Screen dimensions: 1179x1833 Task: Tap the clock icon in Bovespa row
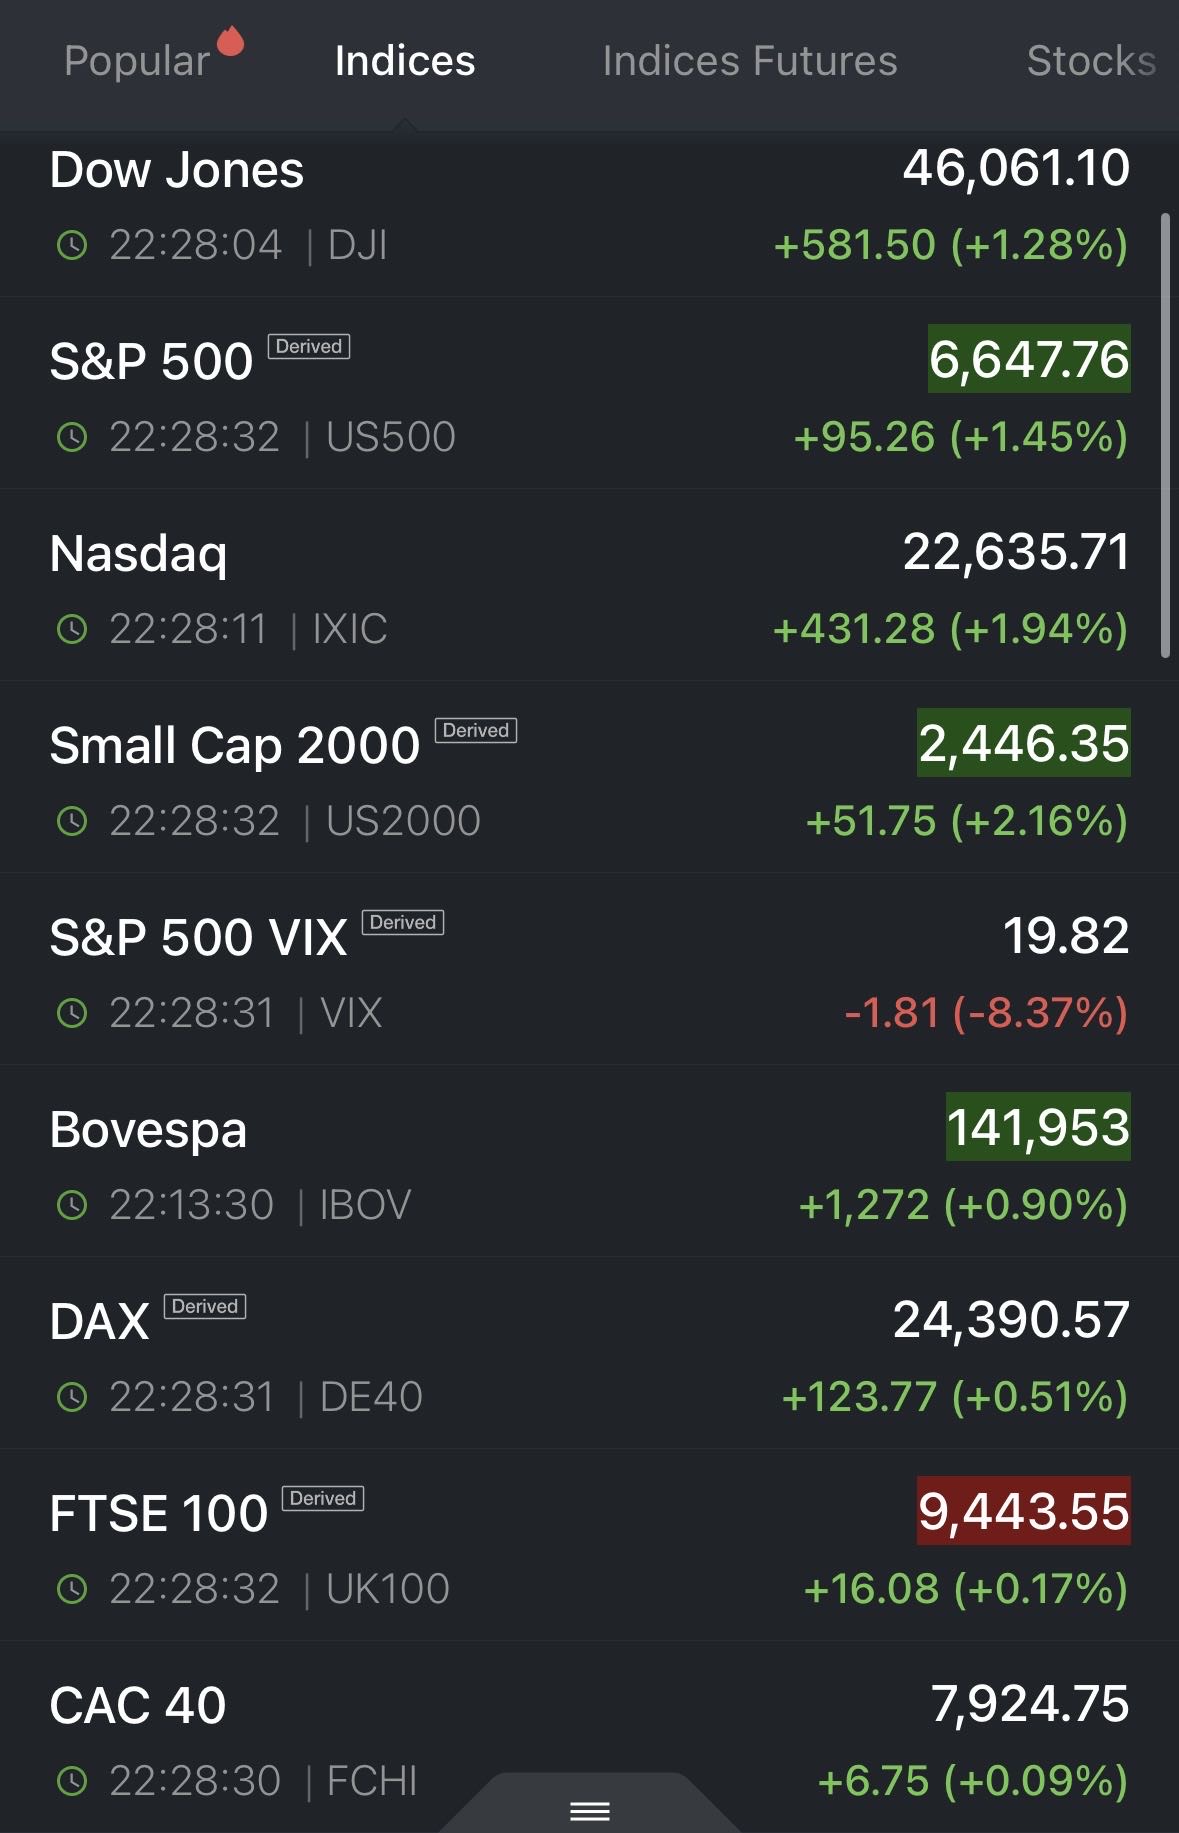(x=72, y=1205)
